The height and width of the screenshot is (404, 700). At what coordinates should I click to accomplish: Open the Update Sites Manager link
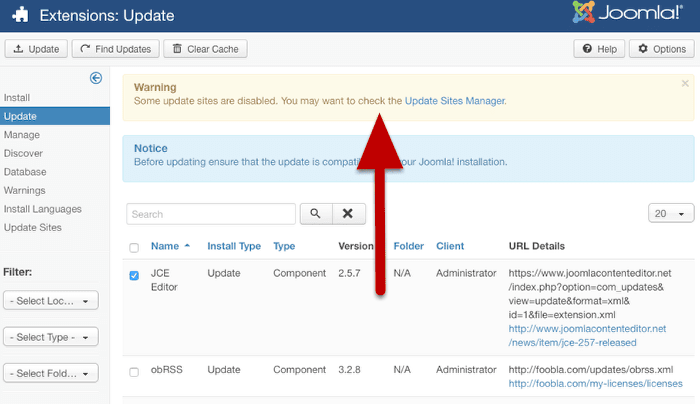454,101
